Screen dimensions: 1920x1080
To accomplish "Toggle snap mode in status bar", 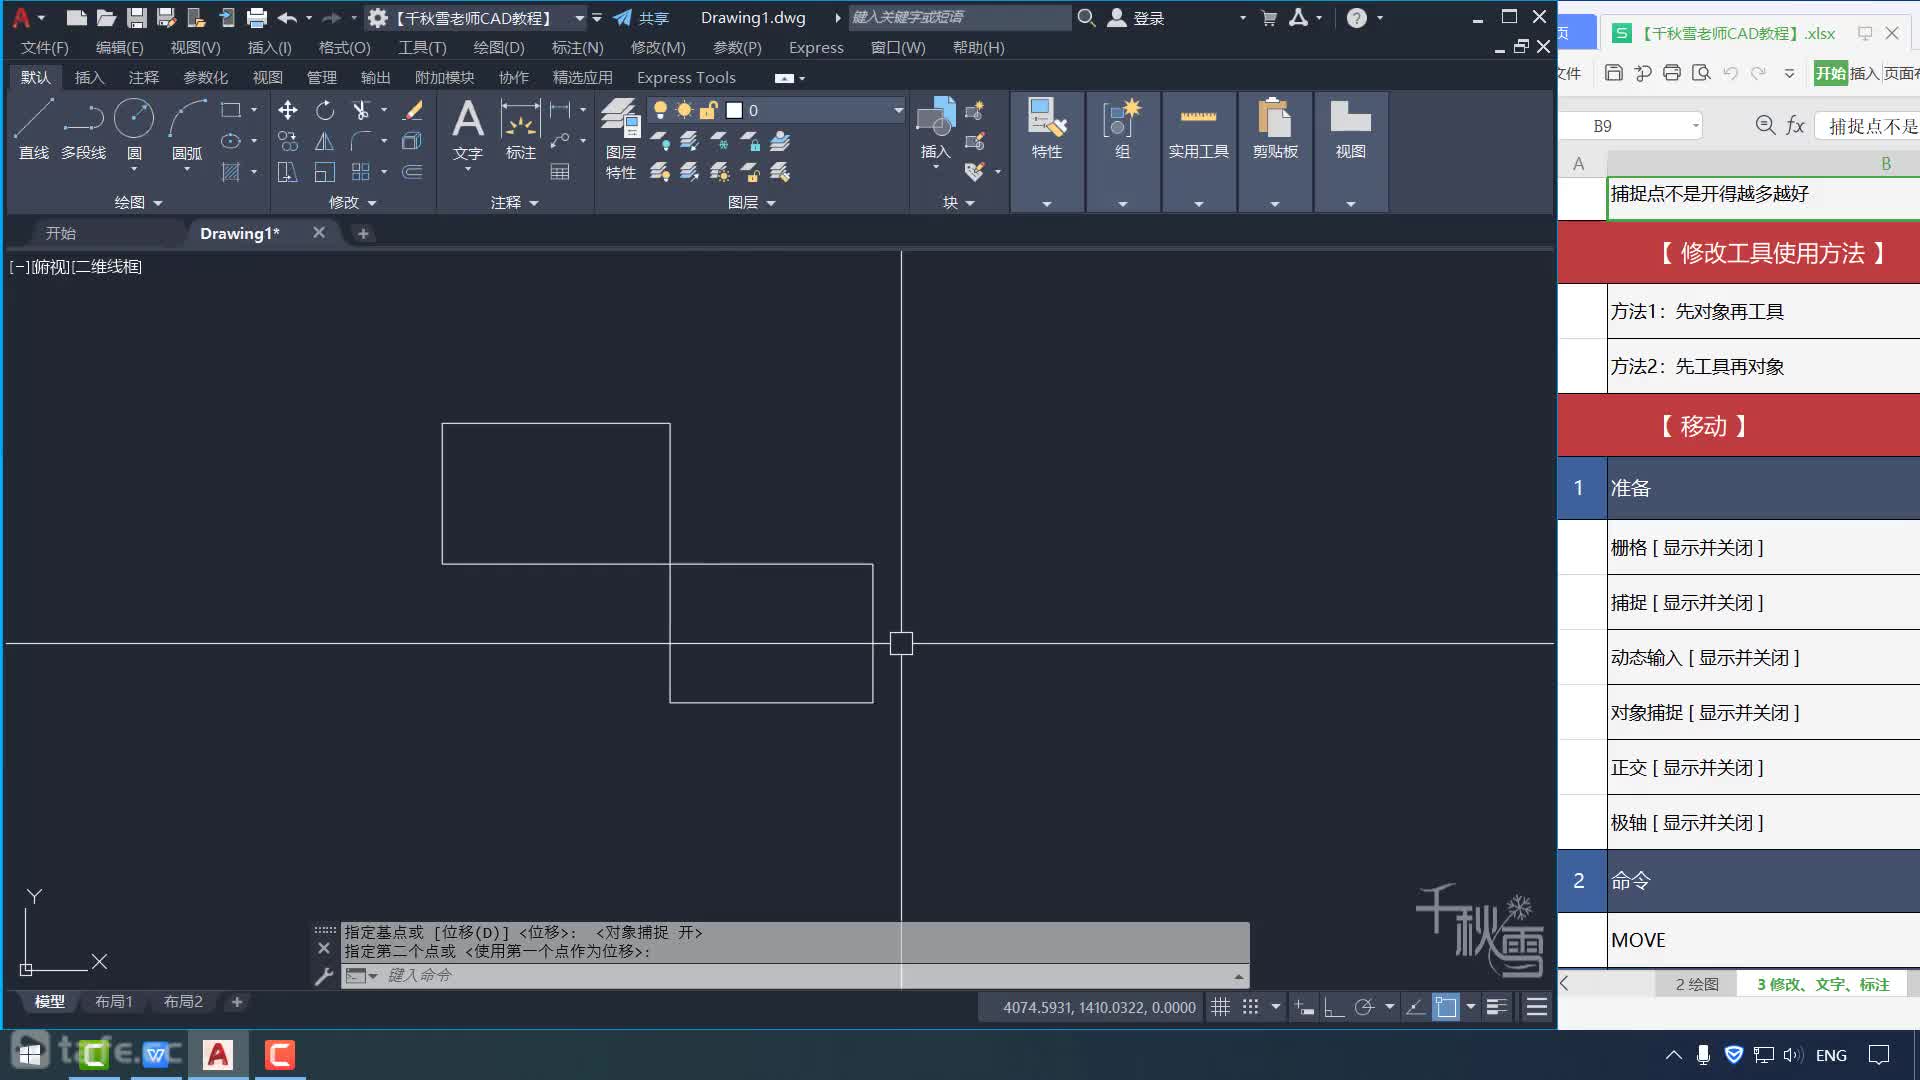I will click(x=1250, y=1007).
